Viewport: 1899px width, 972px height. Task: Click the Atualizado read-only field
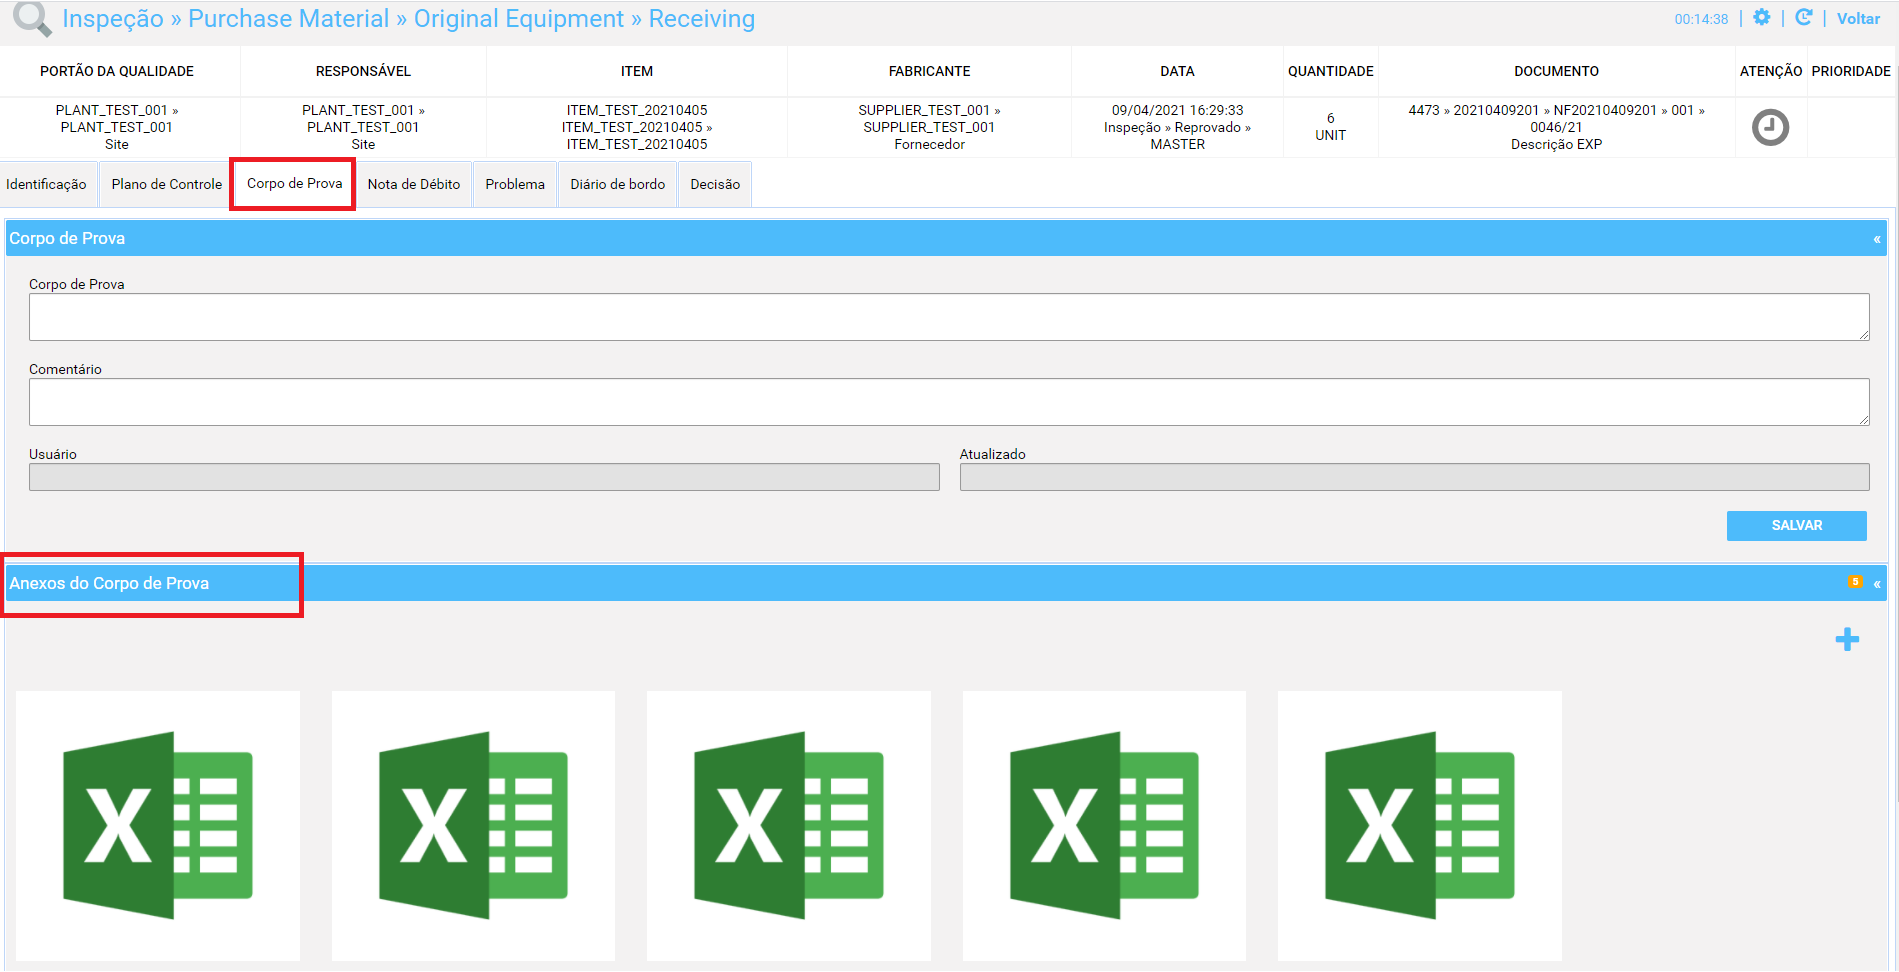click(1414, 477)
